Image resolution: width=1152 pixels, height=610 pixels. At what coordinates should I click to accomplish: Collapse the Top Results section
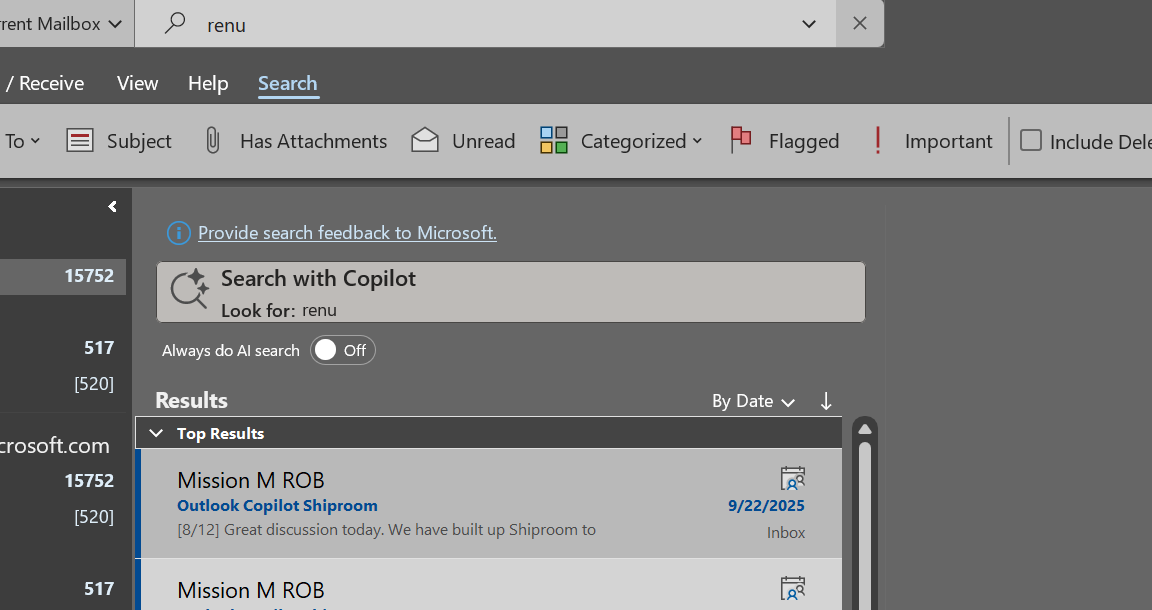pyautogui.click(x=156, y=433)
